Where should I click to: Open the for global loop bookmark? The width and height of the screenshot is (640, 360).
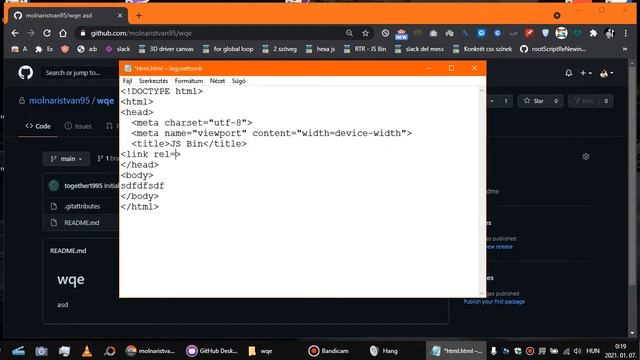(x=228, y=49)
